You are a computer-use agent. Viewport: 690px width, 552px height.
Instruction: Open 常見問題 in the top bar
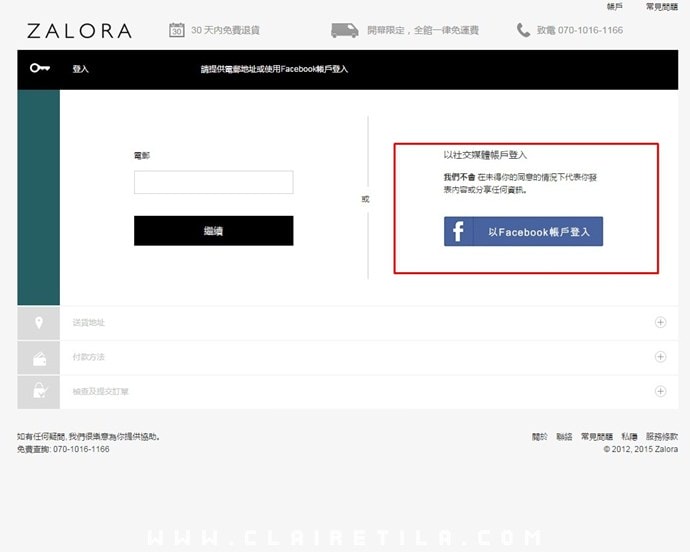661,7
